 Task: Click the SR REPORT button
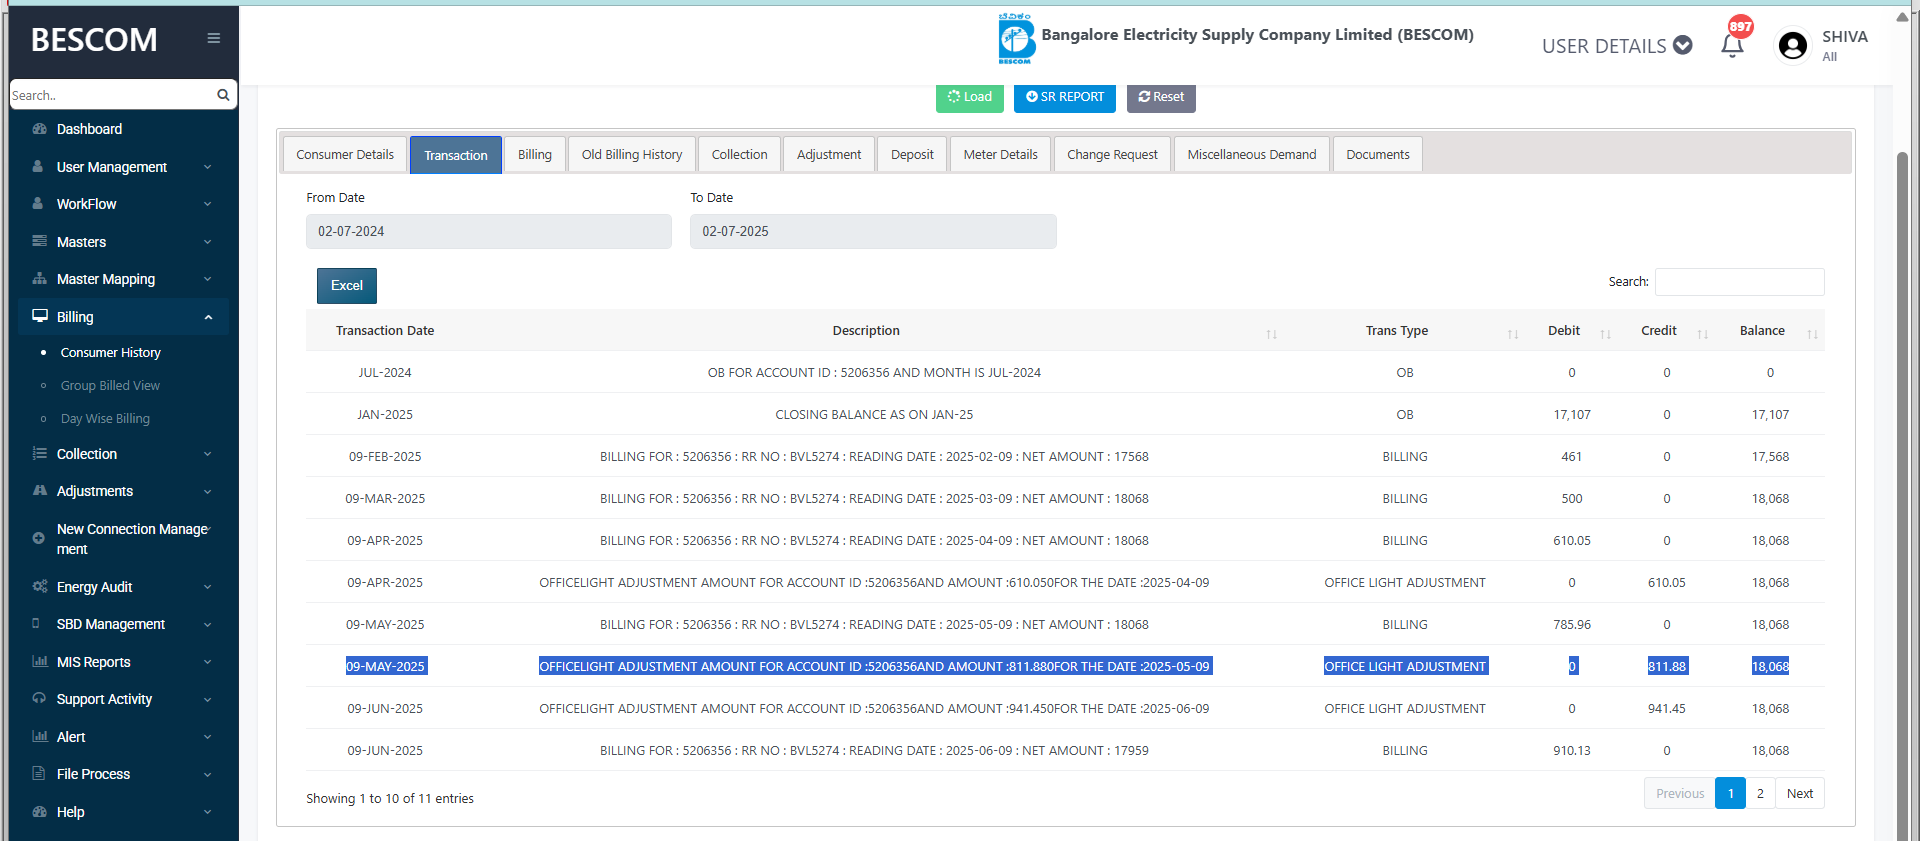point(1065,97)
